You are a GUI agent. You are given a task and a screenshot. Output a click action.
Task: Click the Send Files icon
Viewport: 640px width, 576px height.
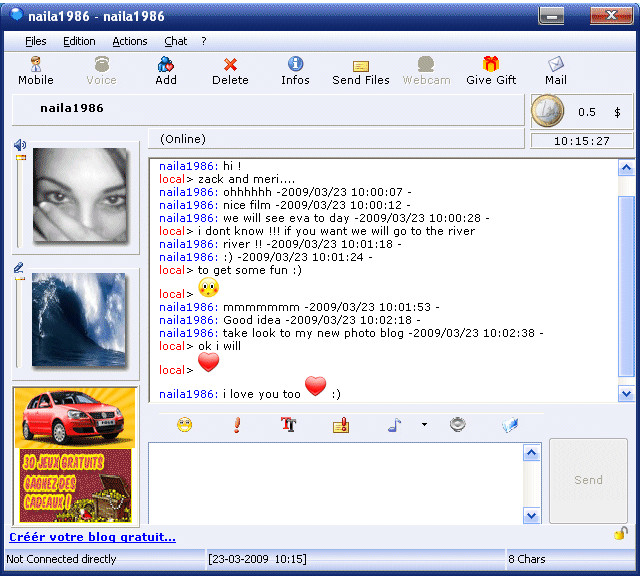361,66
